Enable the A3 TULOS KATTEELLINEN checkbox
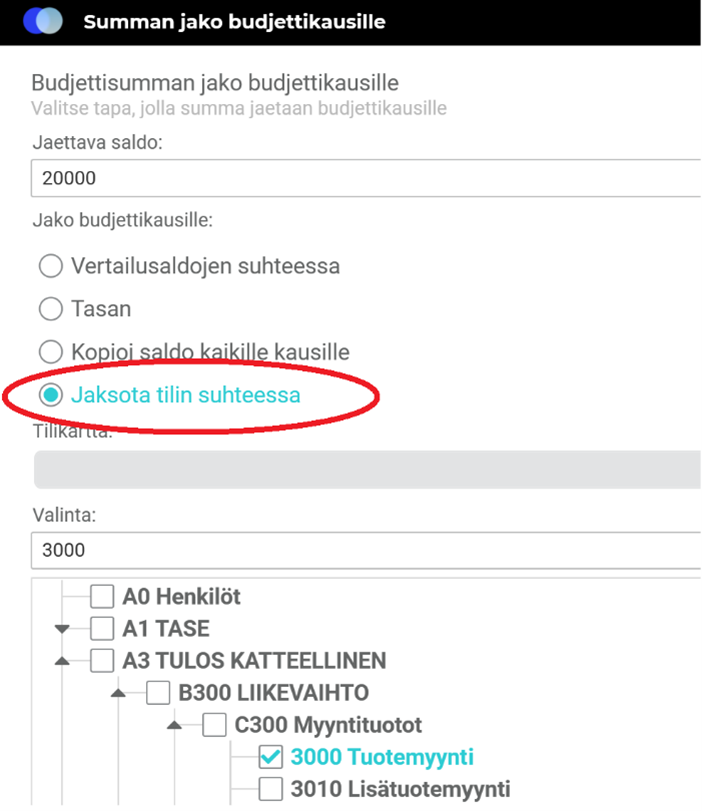The image size is (702, 811). [x=102, y=661]
